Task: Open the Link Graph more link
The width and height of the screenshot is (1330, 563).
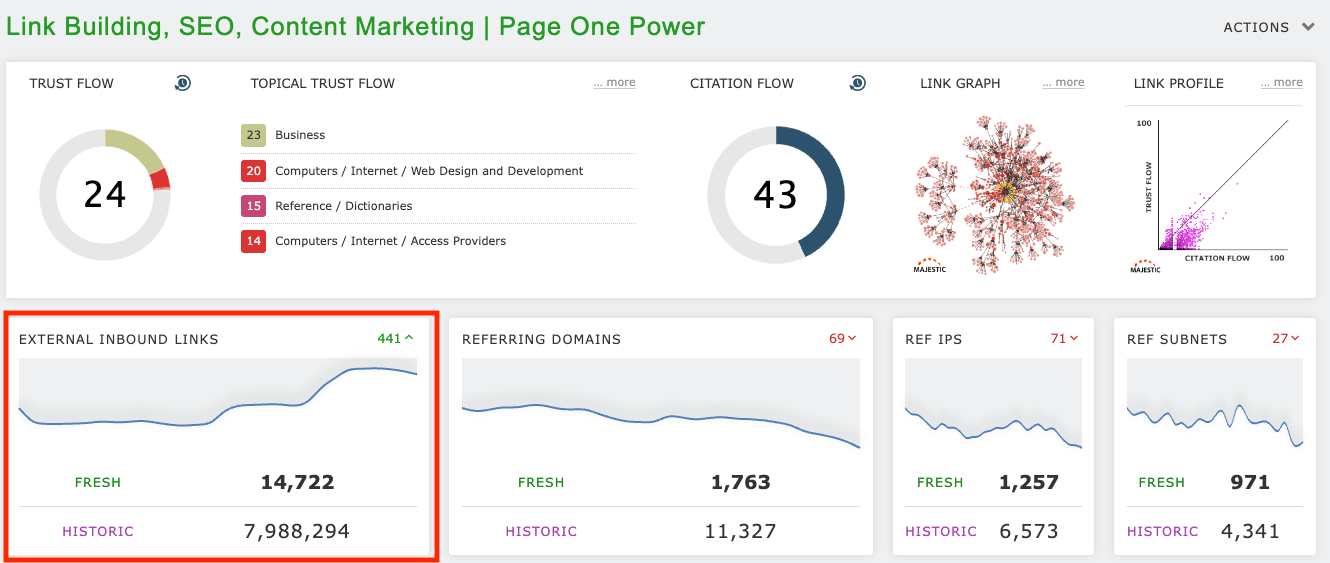Action: [1063, 83]
